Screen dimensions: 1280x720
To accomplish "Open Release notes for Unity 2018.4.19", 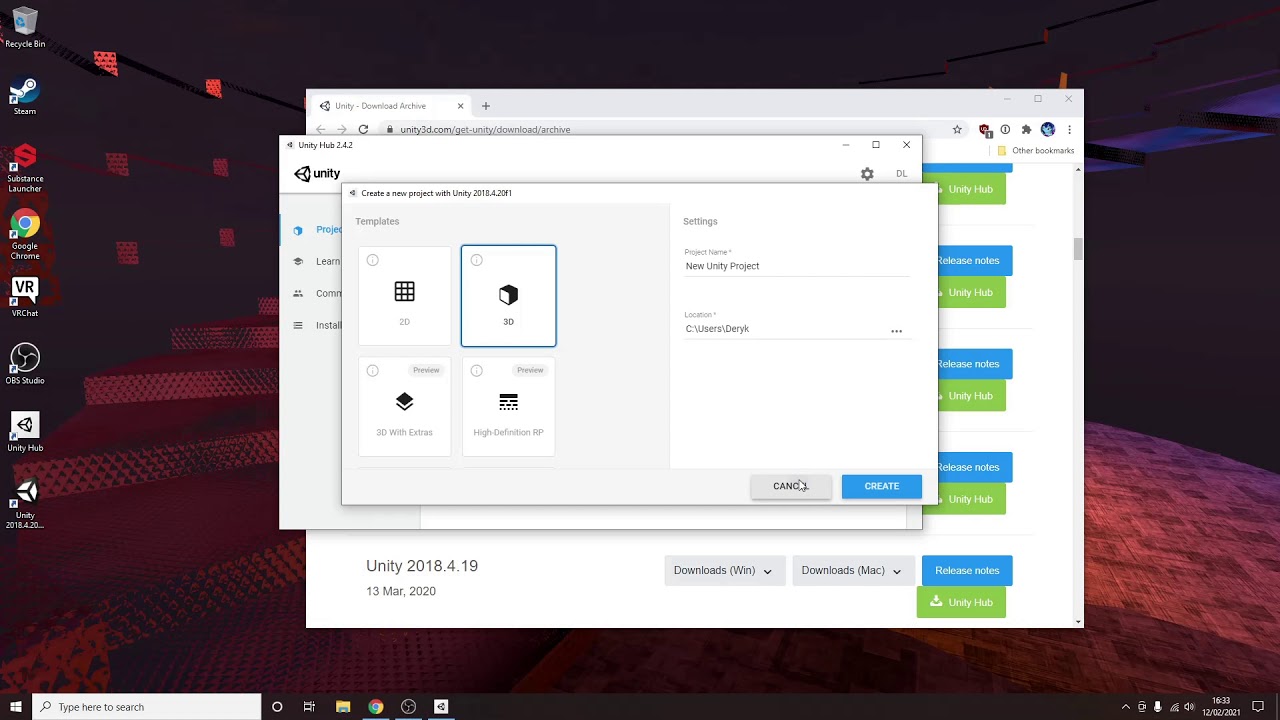I will 967,571.
